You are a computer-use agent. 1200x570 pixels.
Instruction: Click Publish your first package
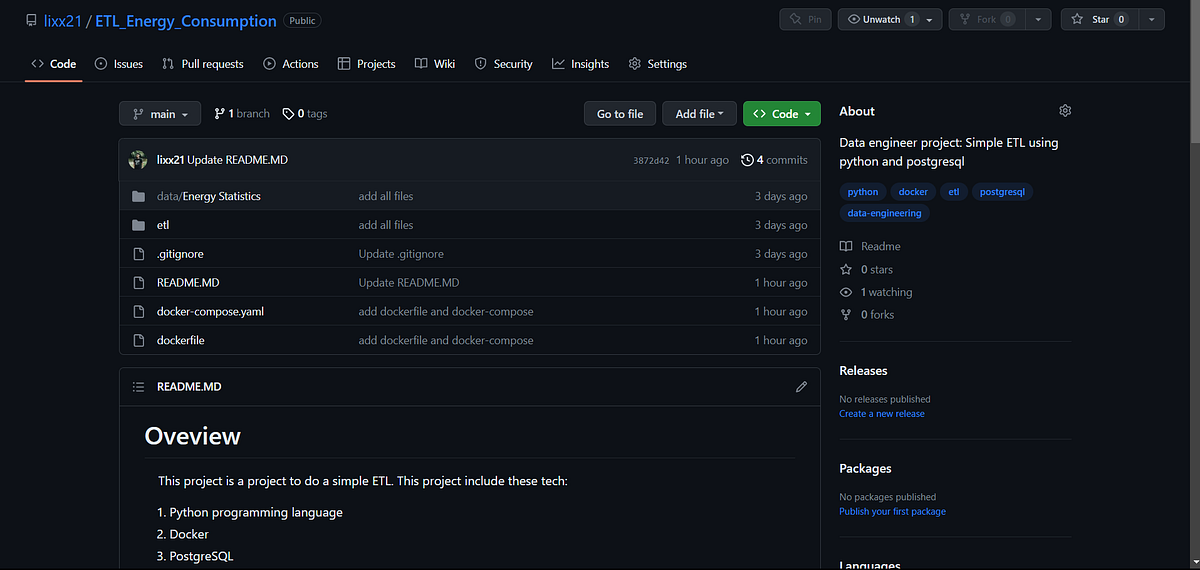pyautogui.click(x=893, y=512)
